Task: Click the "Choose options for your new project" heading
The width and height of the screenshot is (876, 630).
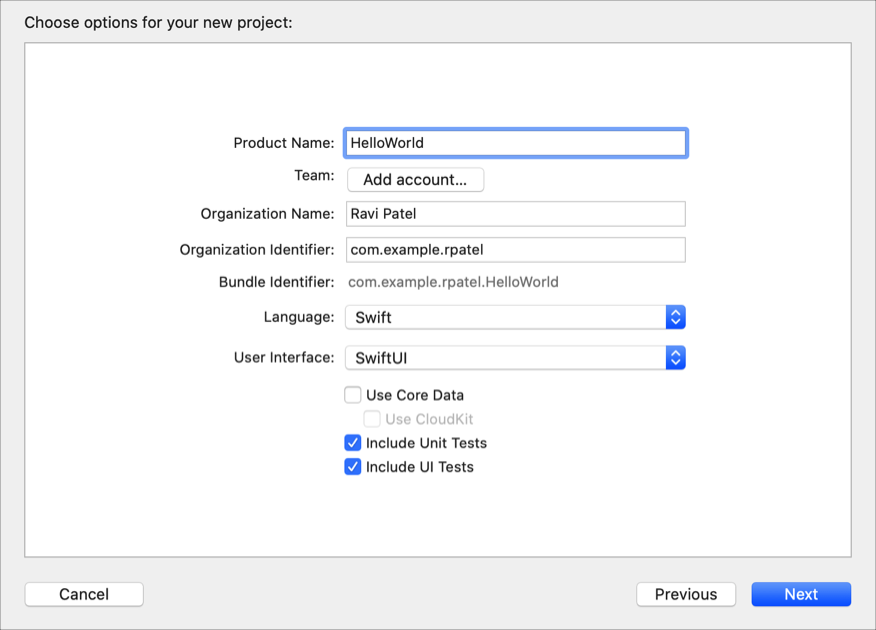Action: click(x=158, y=22)
